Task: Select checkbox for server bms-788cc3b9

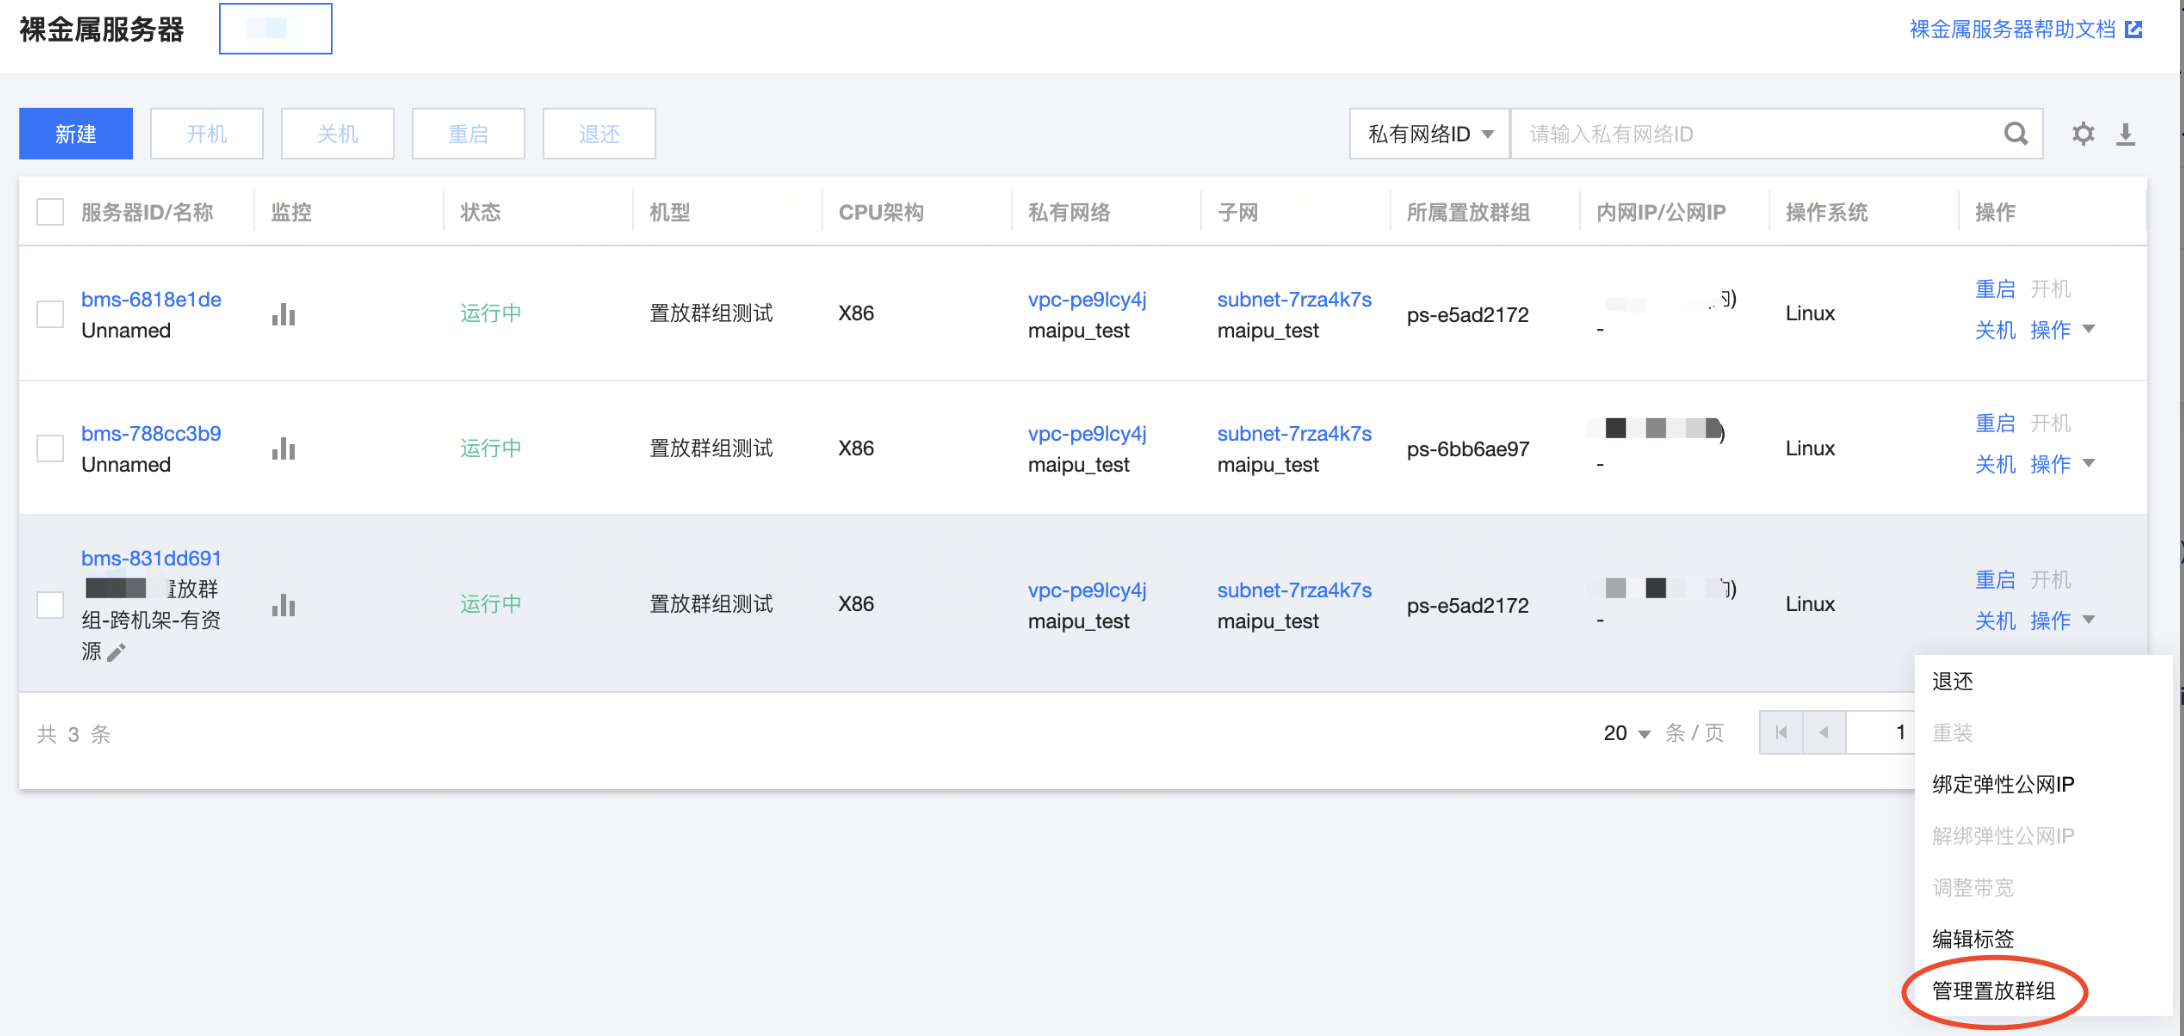Action: coord(50,448)
